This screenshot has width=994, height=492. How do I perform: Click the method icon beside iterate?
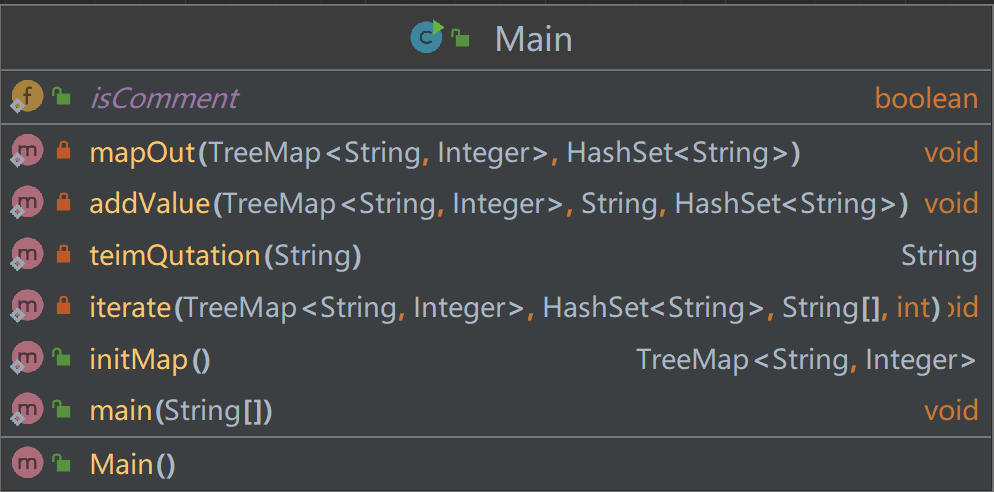point(27,308)
